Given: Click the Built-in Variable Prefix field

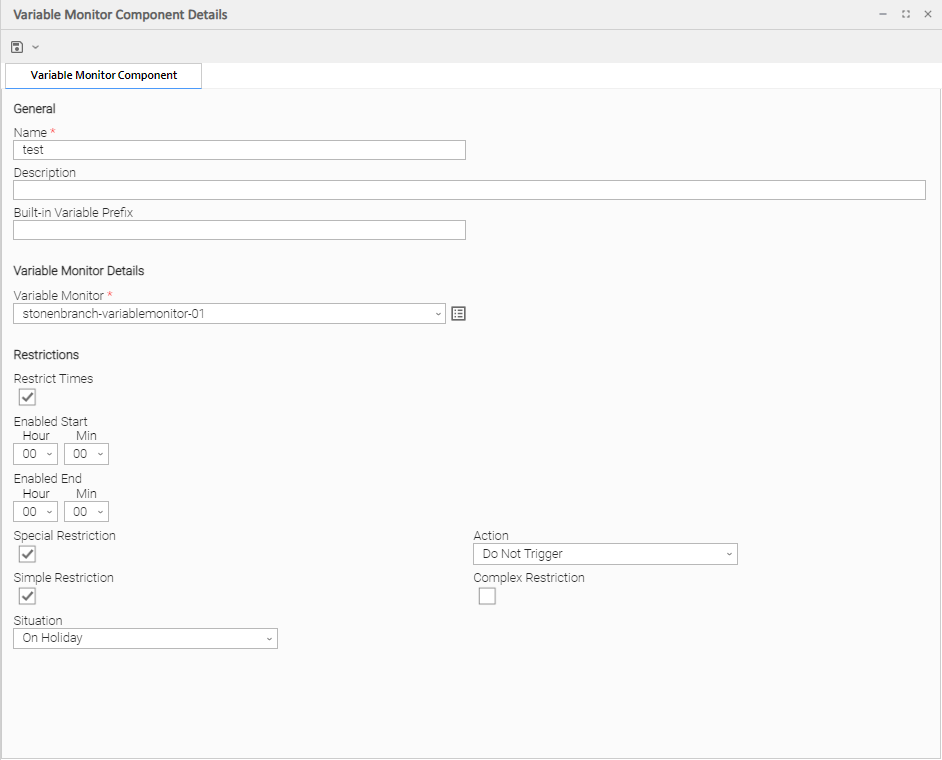Looking at the screenshot, I should [239, 230].
